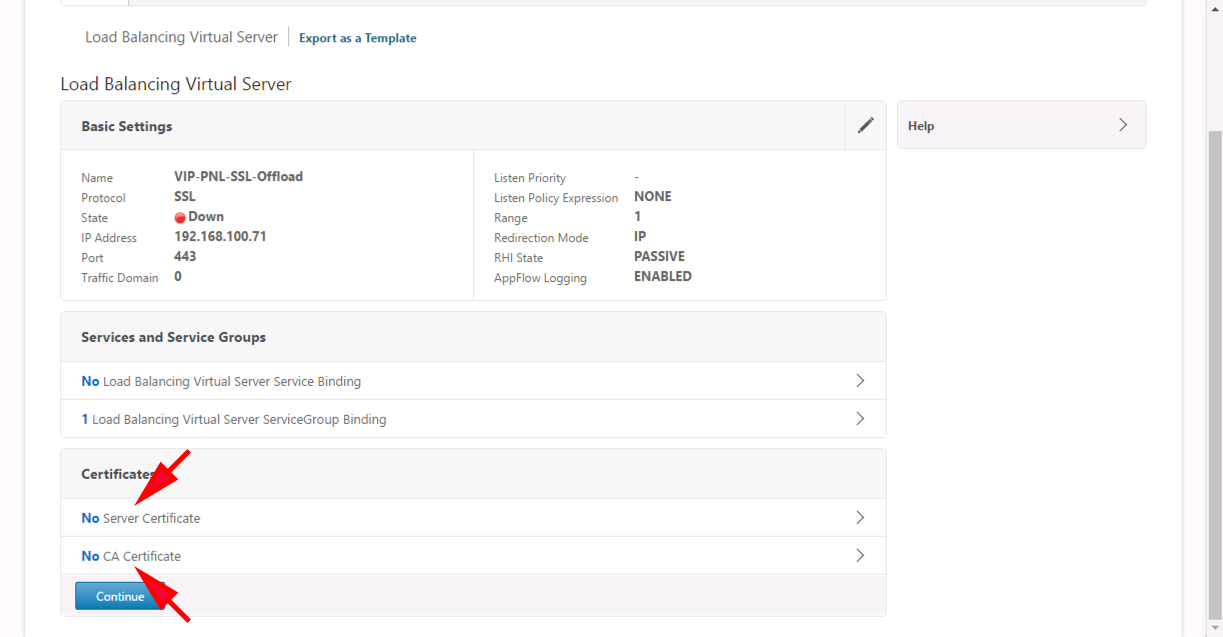
Task: Select No Server Certificate row text
Action: point(141,518)
